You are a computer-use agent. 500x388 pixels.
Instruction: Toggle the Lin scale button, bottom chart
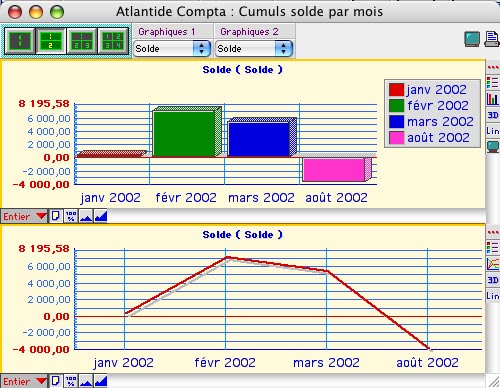(493, 296)
